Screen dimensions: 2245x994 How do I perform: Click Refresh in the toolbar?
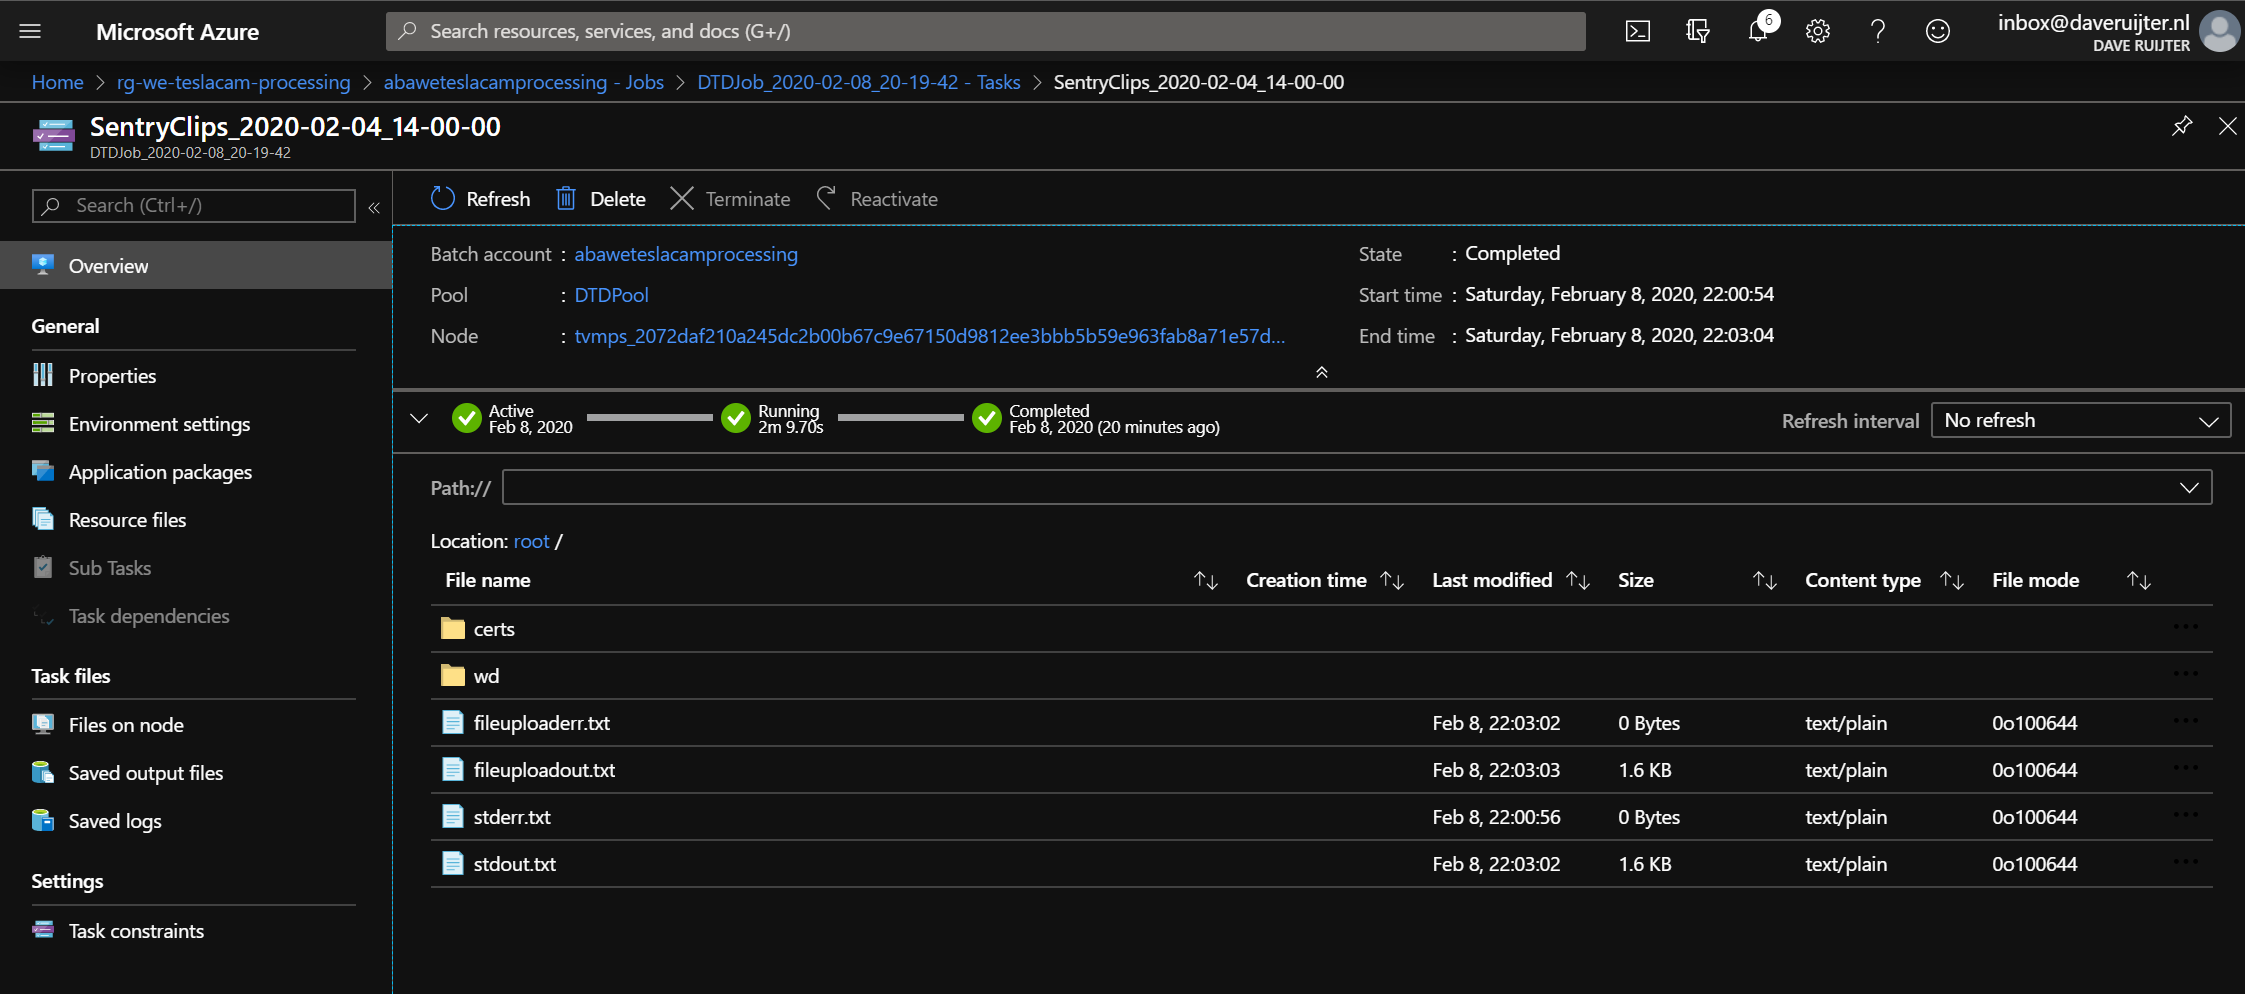click(x=481, y=199)
